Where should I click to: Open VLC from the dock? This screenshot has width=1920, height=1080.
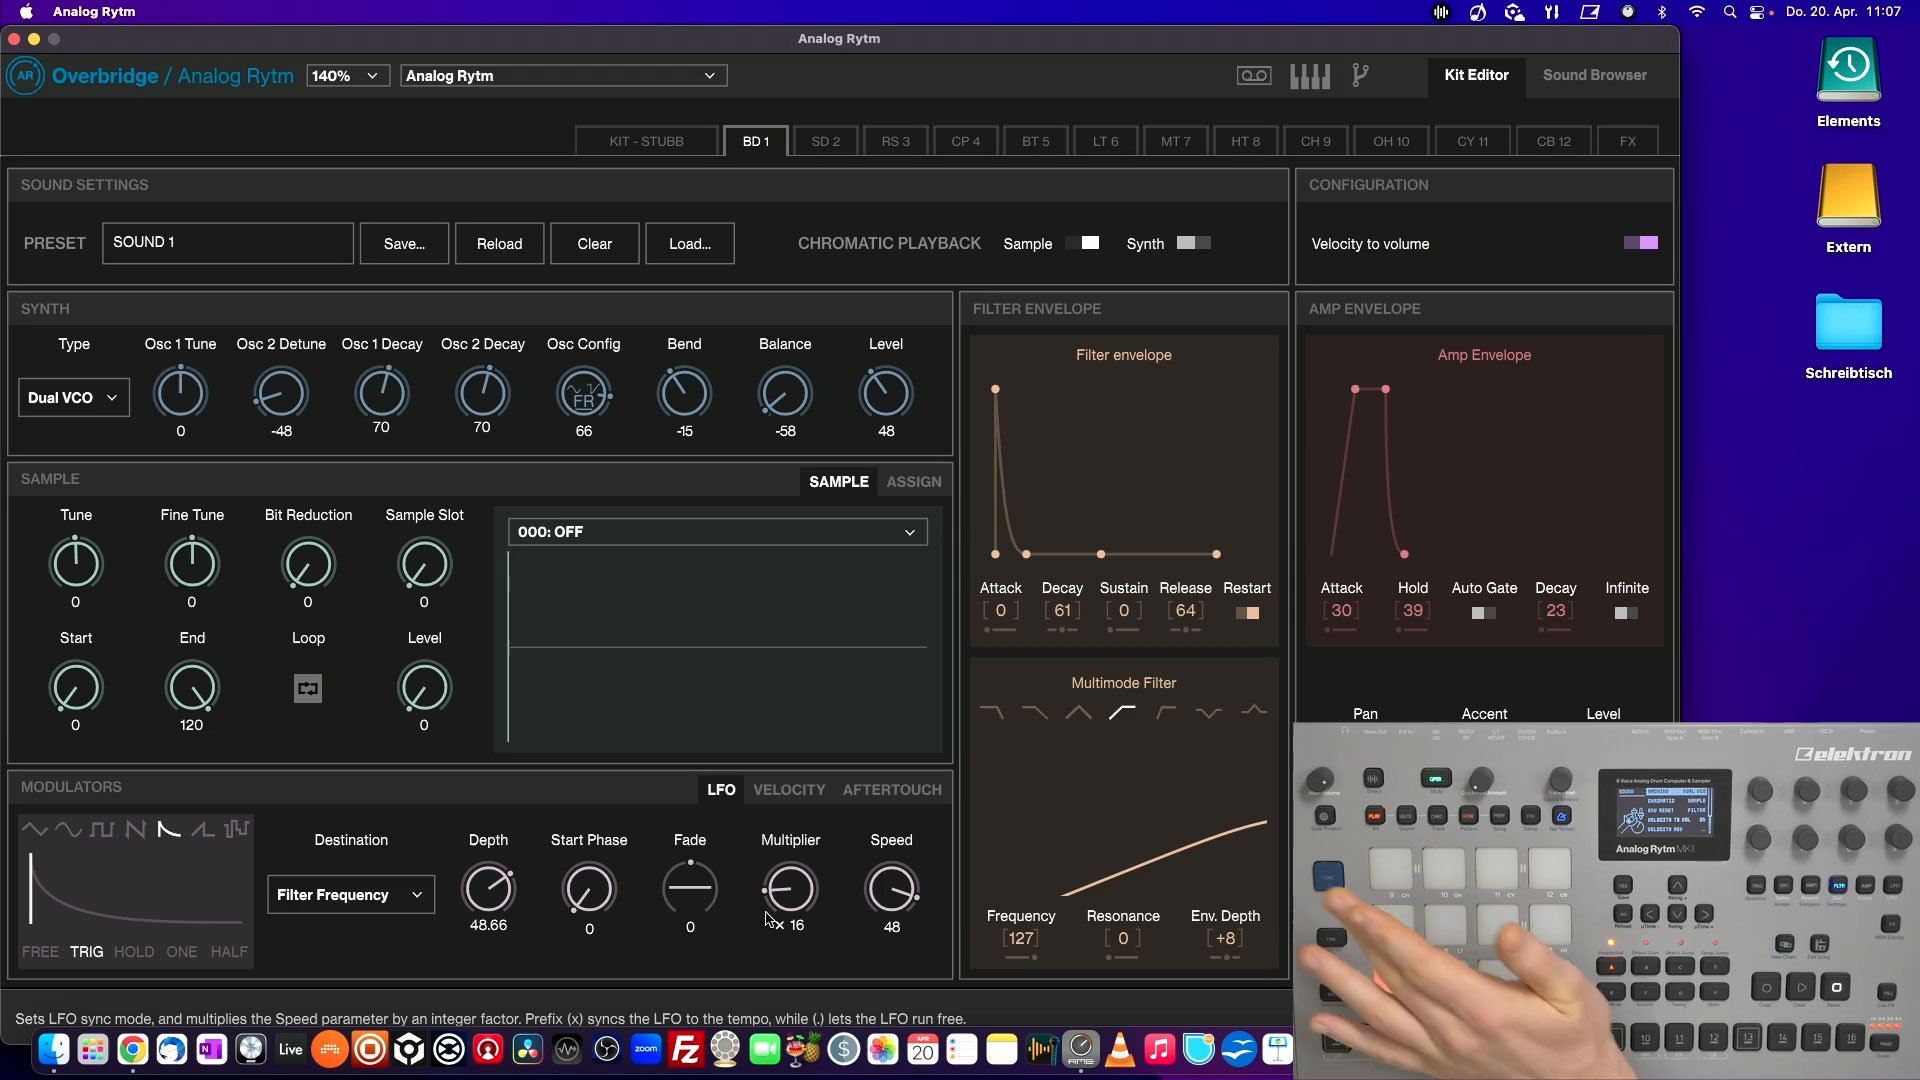pyautogui.click(x=1120, y=1049)
